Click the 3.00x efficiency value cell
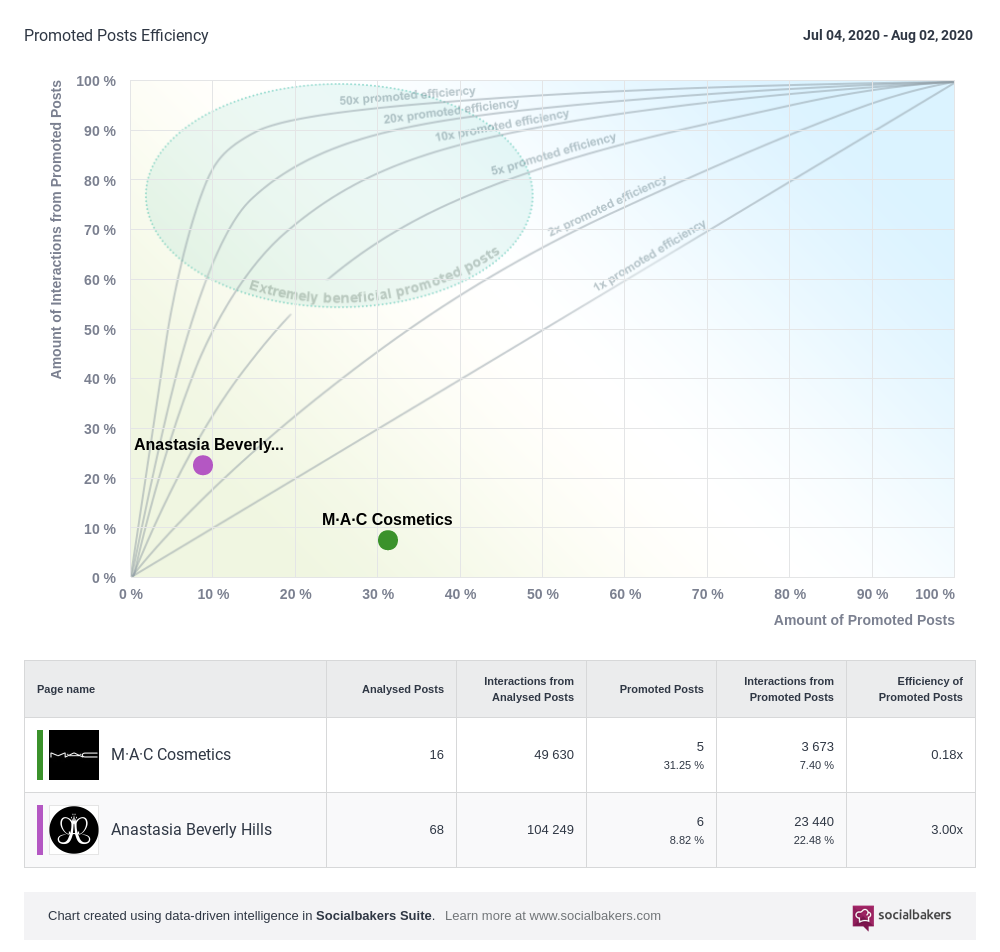 click(946, 830)
